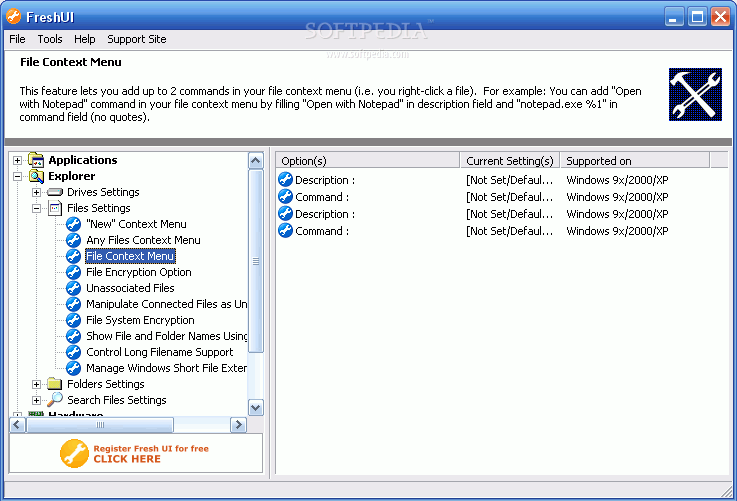Expand the Drives Settings node
737x501 pixels.
point(36,192)
